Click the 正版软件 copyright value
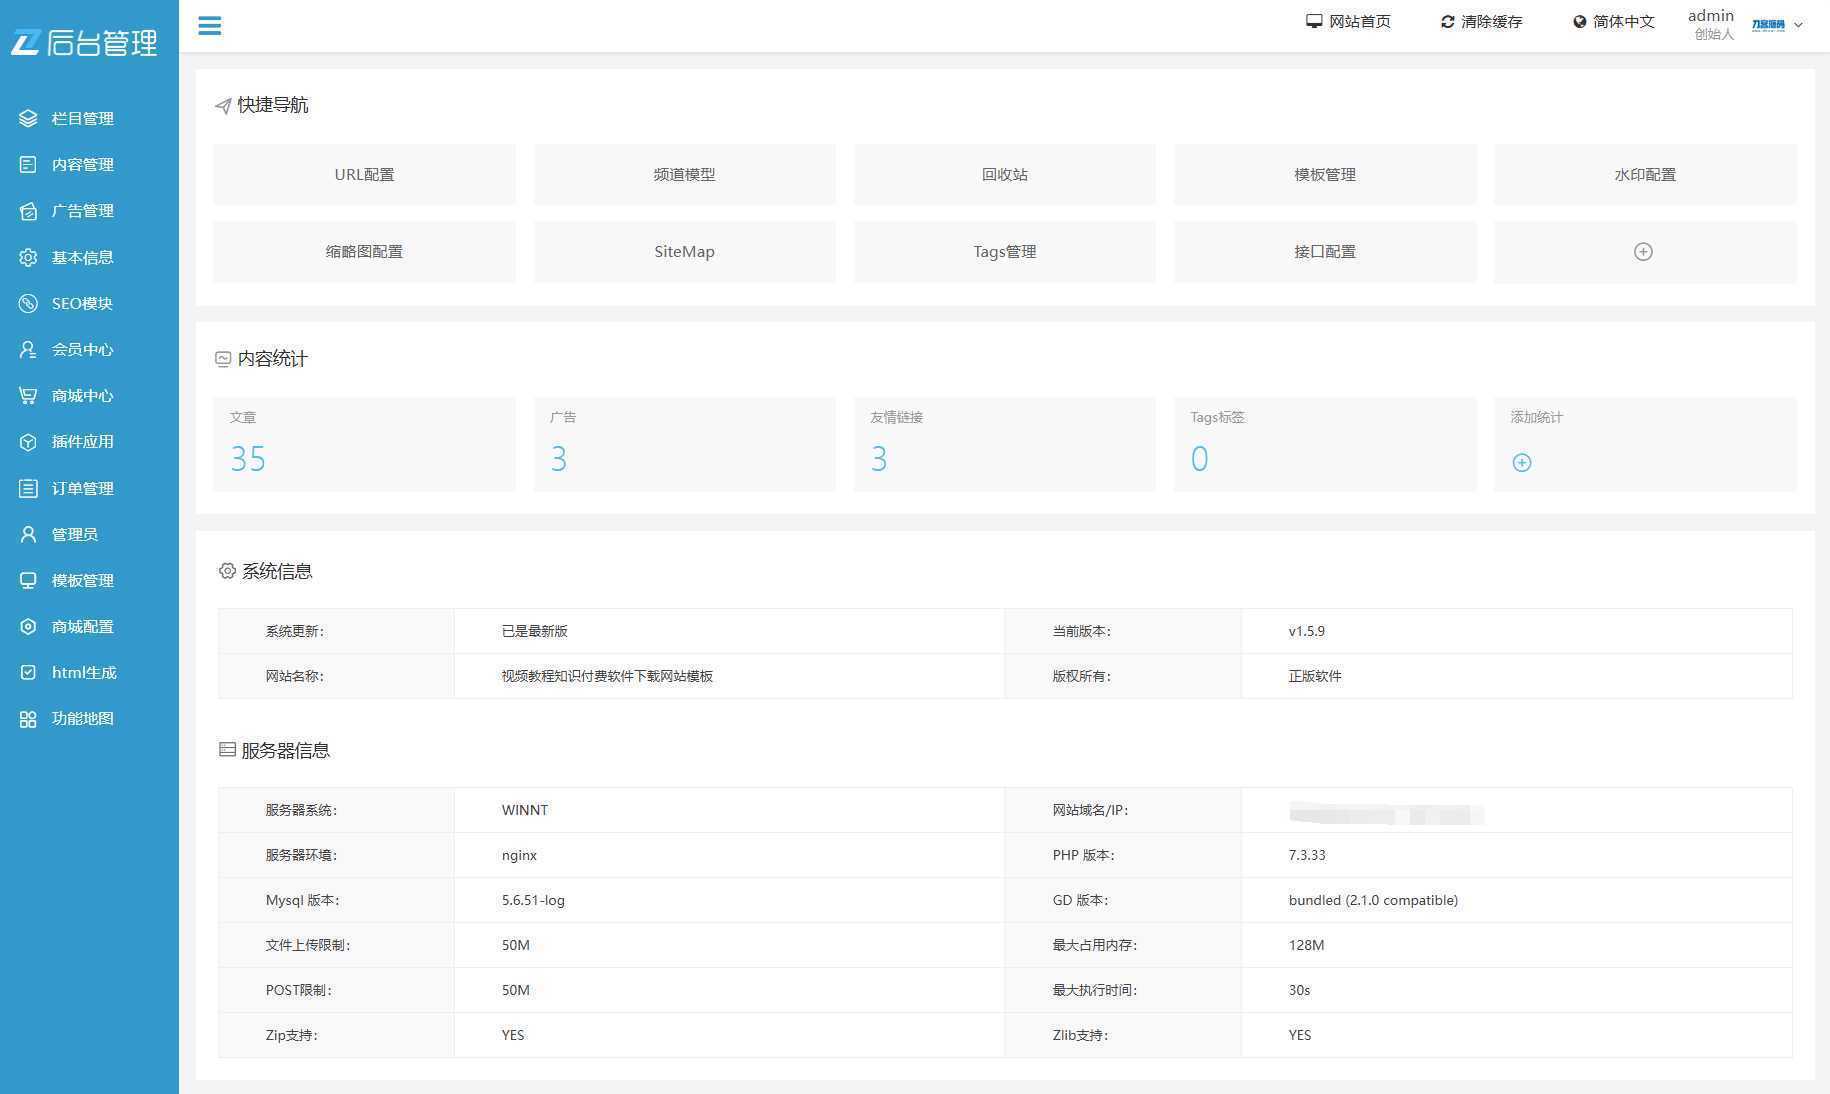The width and height of the screenshot is (1830, 1094). click(x=1315, y=676)
